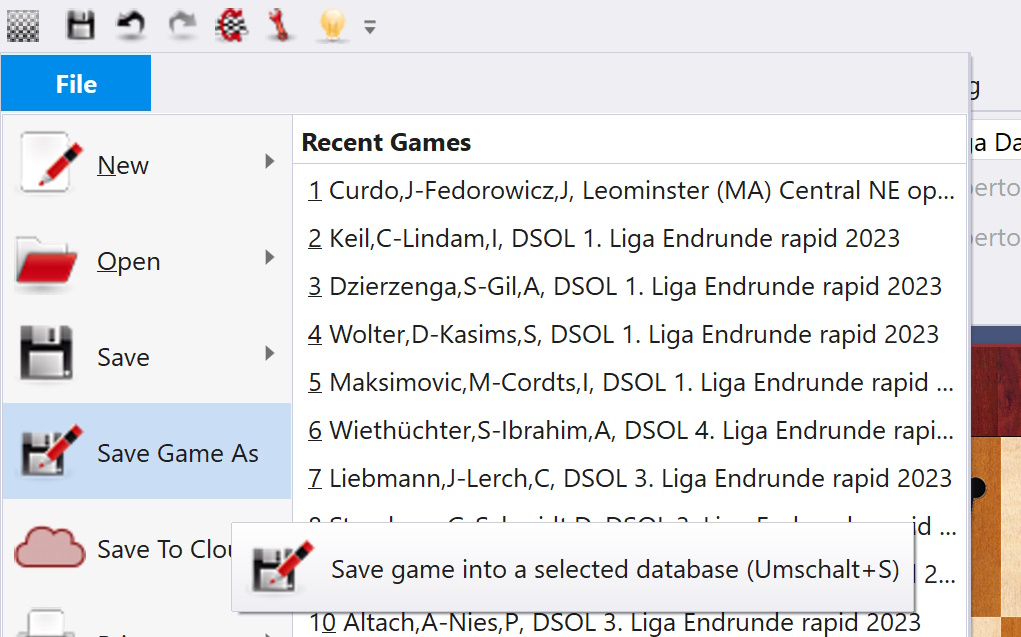
Task: Open recent game Keil,C-Lindam,I
Action: [600, 238]
